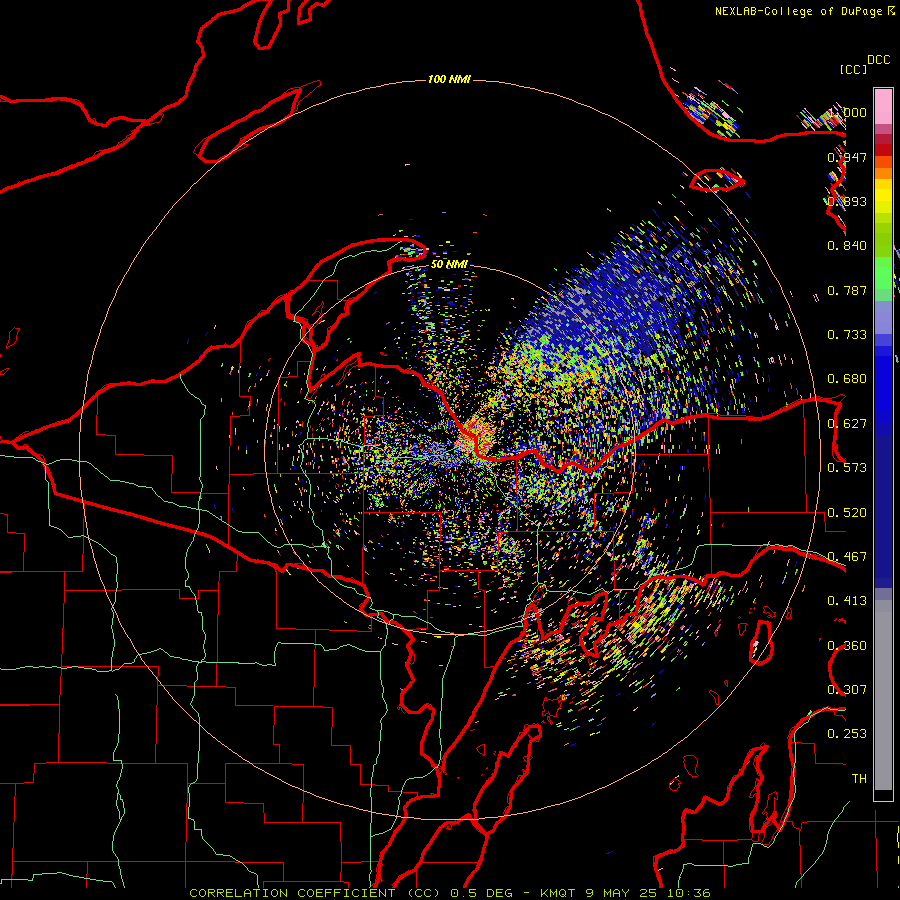
Task: Click the DCC label above the color scale
Action: pyautogui.click(x=879, y=60)
